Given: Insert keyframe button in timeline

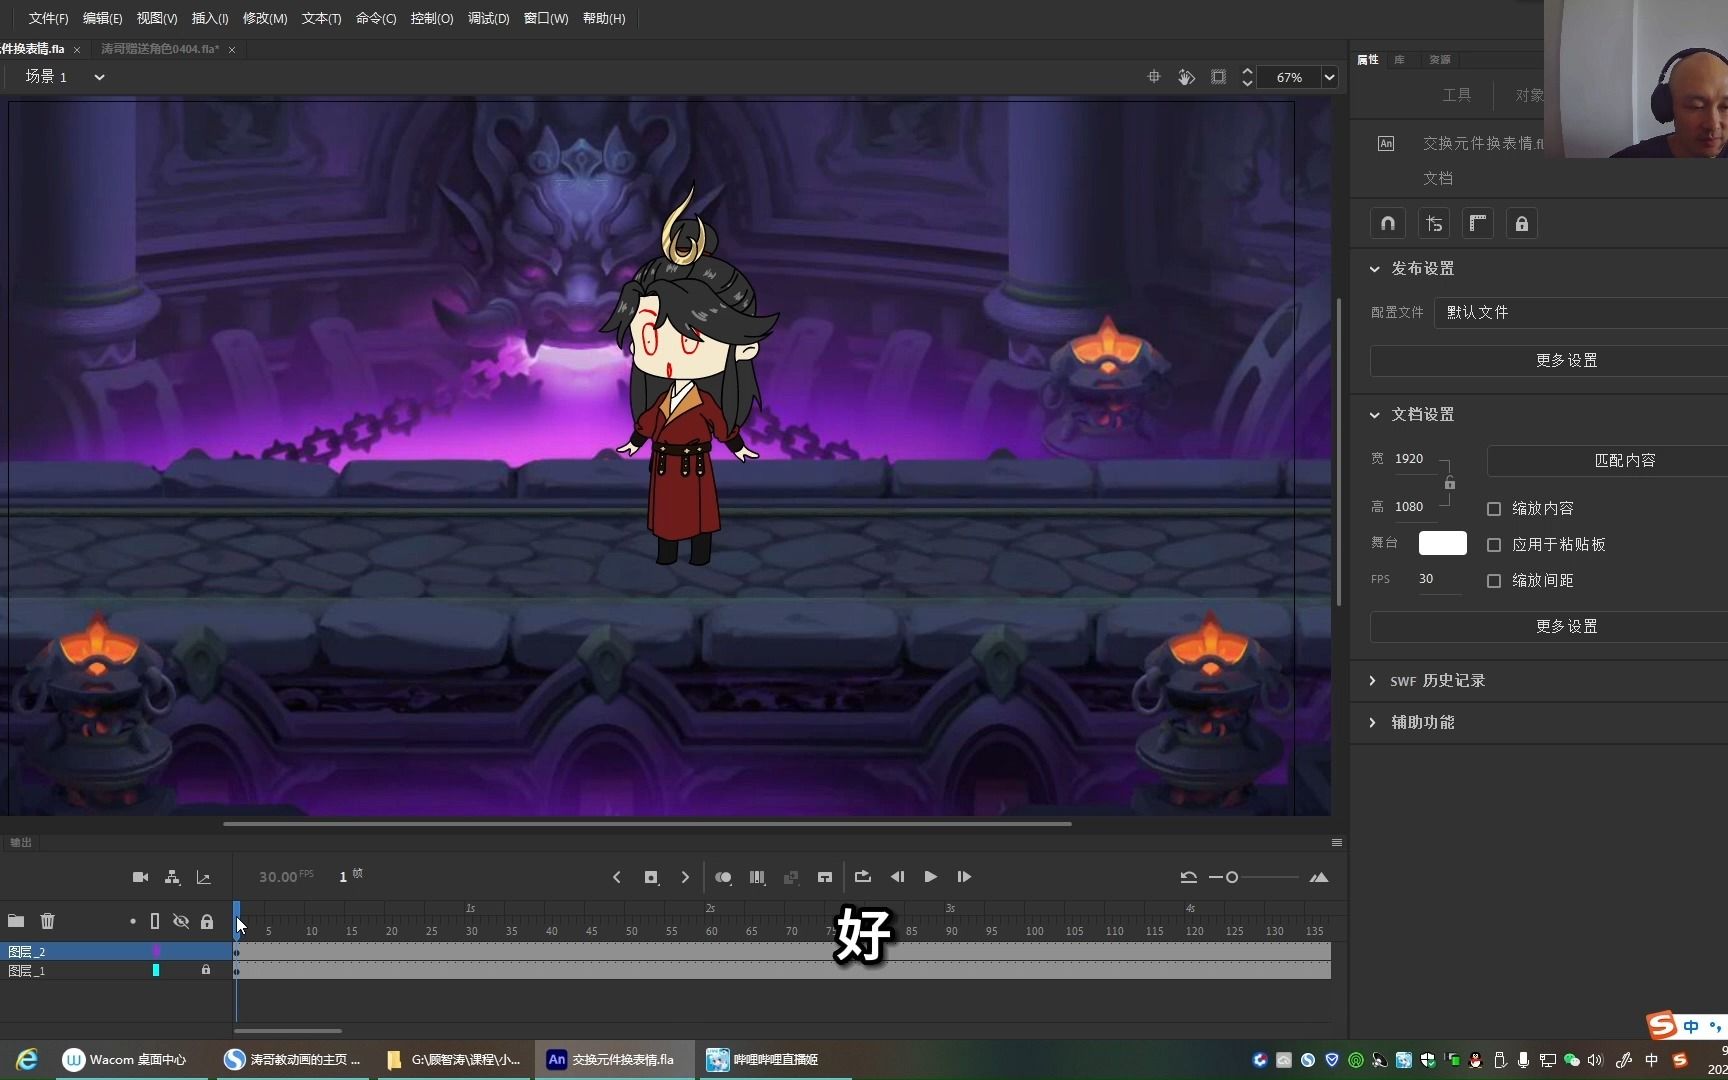Looking at the screenshot, I should (x=651, y=877).
